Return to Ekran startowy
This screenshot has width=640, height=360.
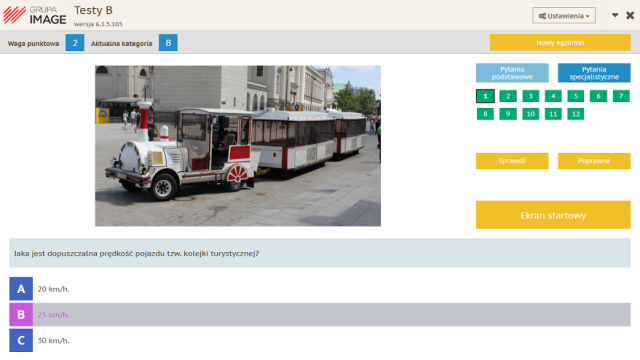pos(553,215)
